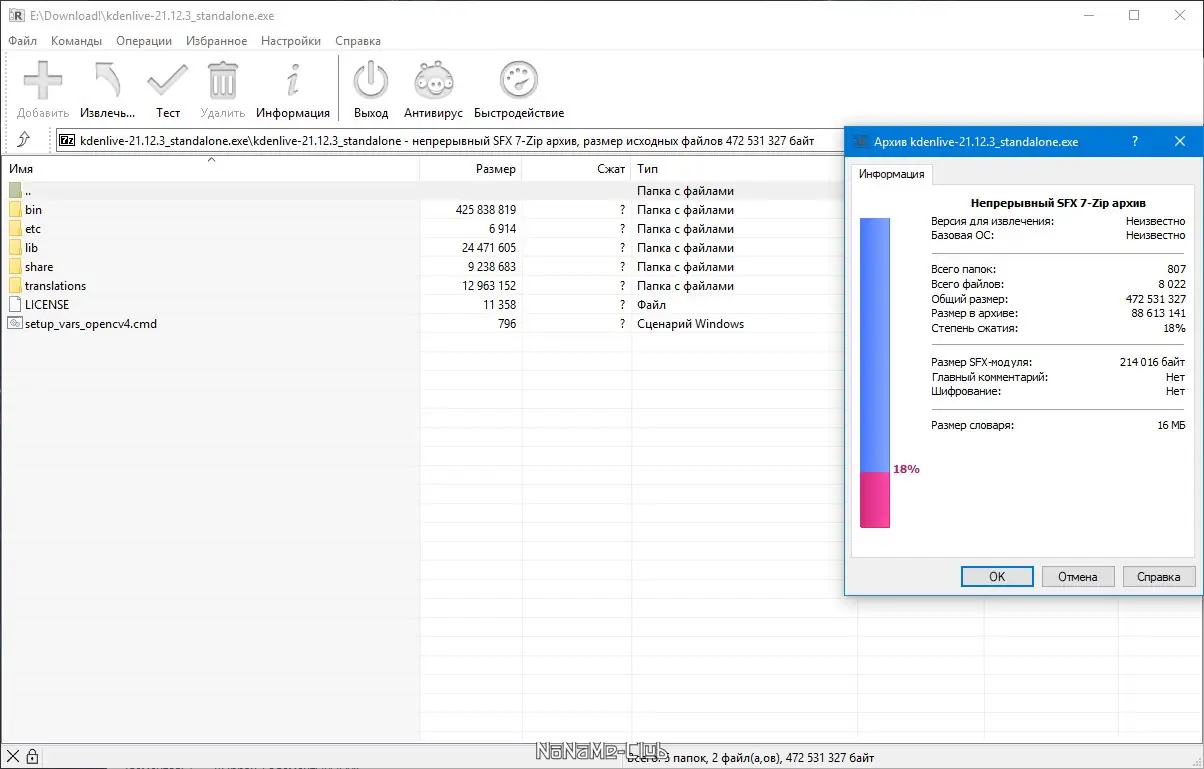Viewport: 1204px width, 769px height.
Task: Click the blue portion of size bar
Action: (x=875, y=346)
